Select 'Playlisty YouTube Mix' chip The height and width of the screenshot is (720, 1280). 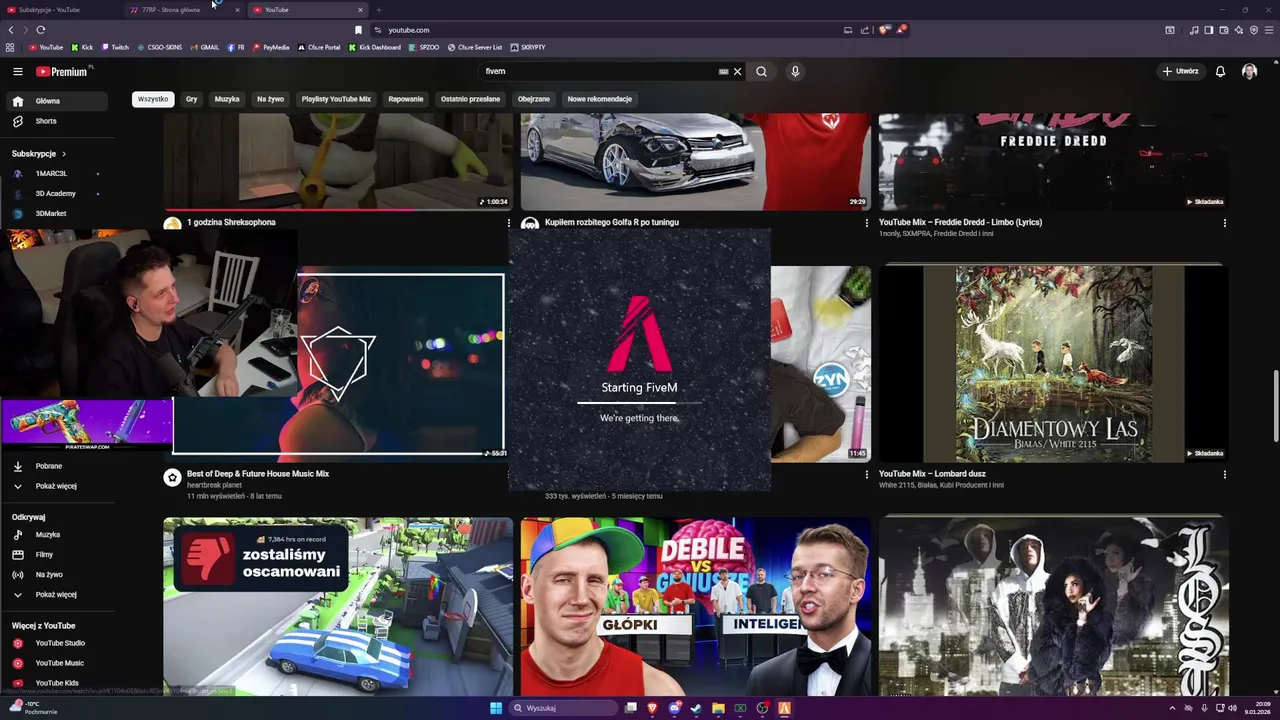point(336,99)
